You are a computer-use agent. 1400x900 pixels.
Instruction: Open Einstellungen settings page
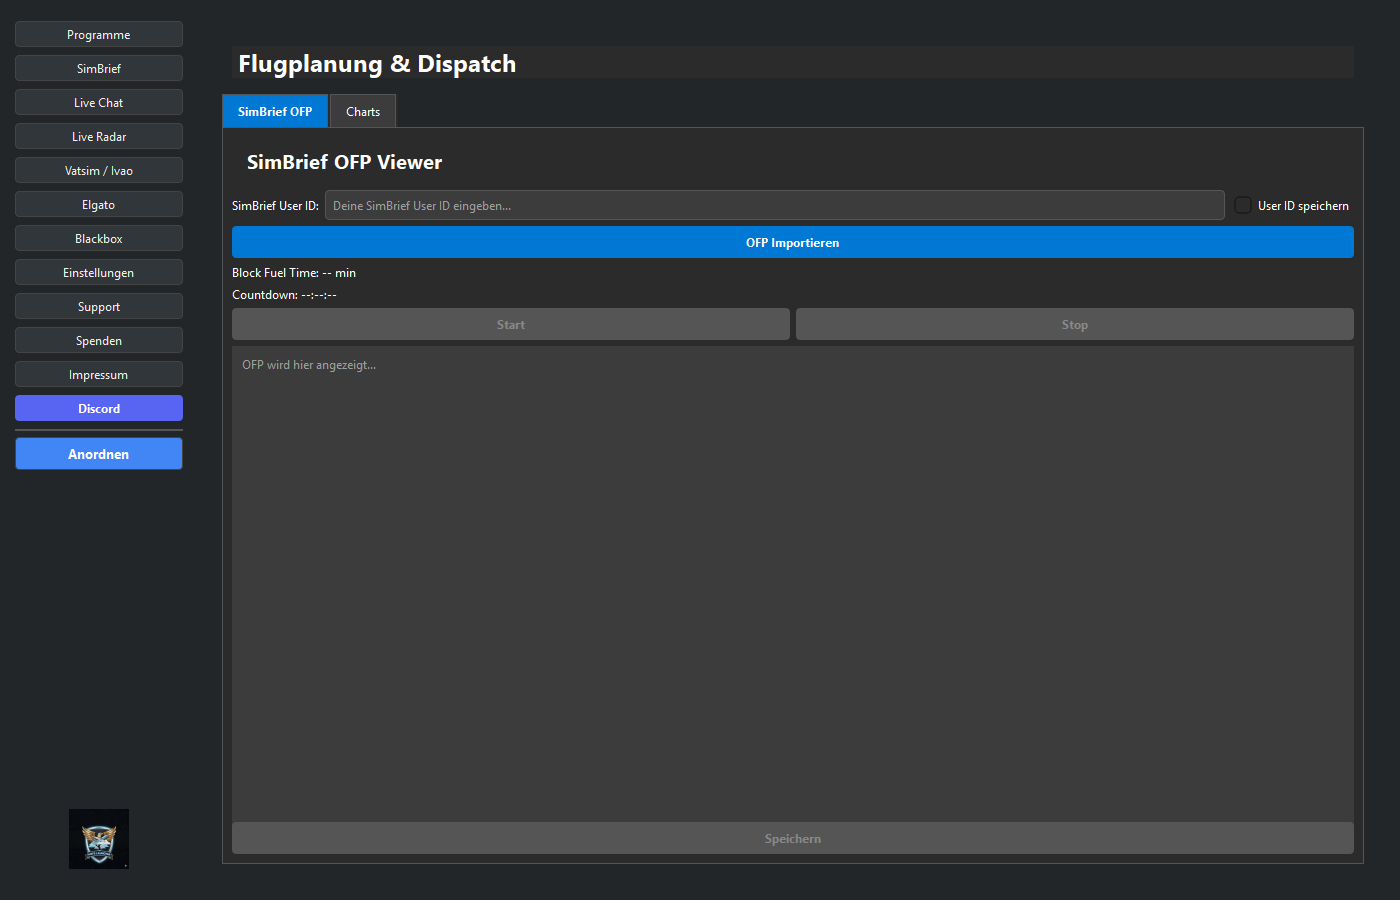coord(99,273)
